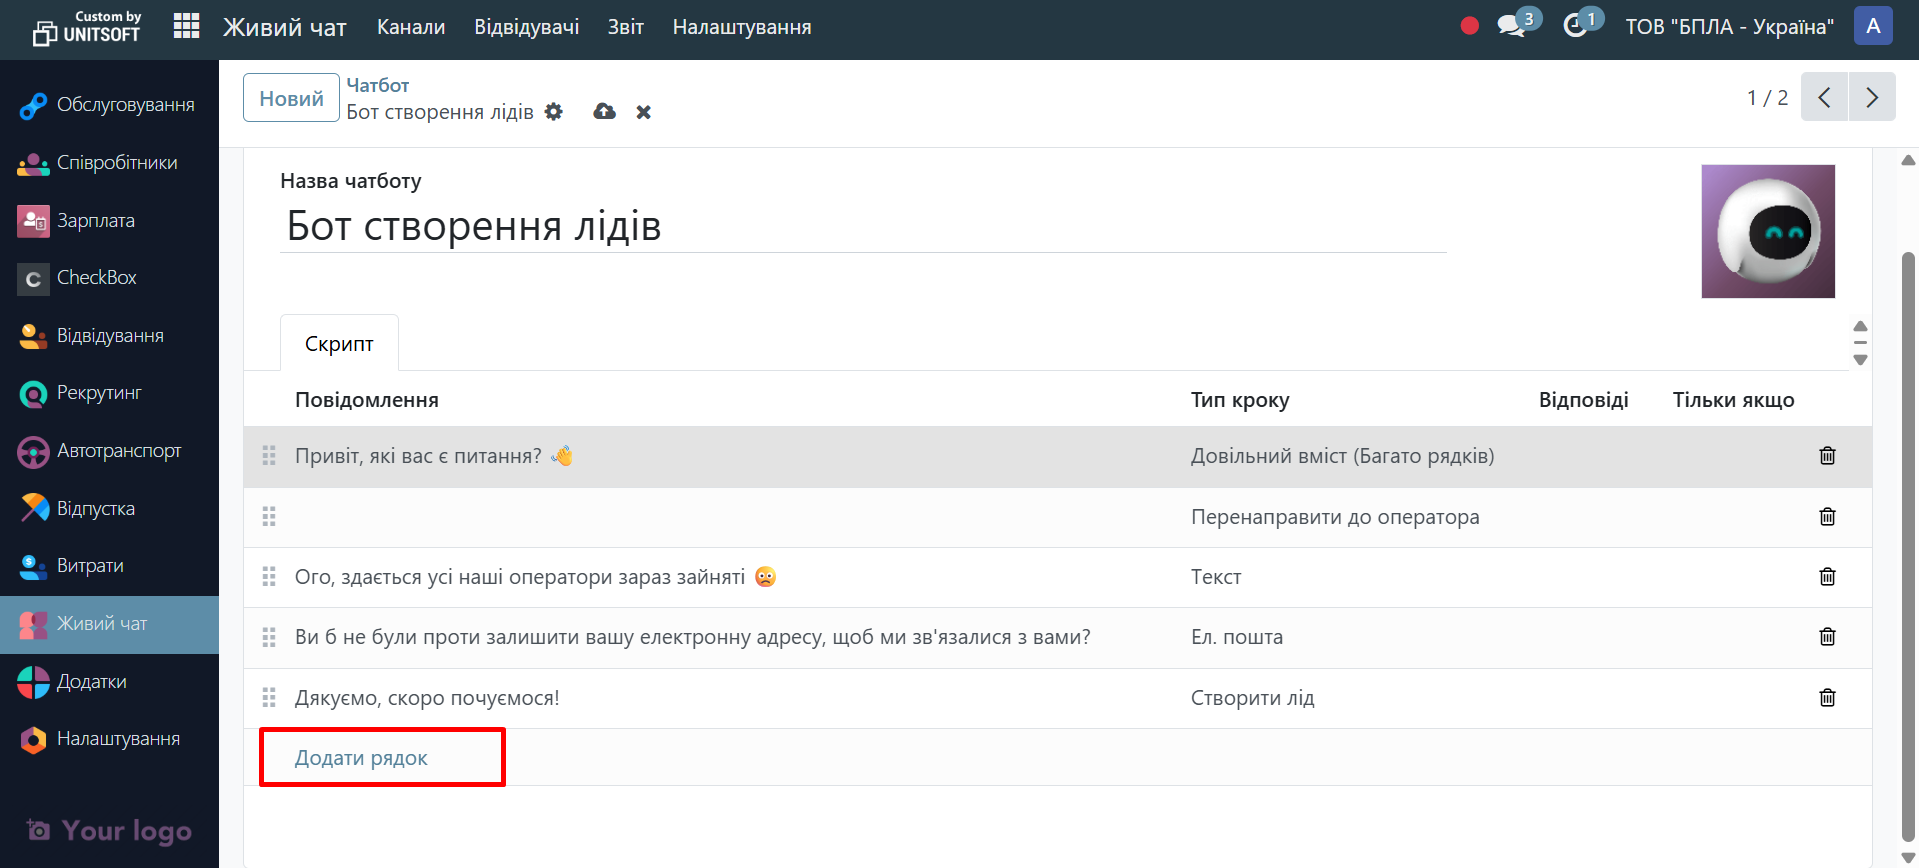Click the chatbot name input field
The width and height of the screenshot is (1919, 868).
pyautogui.click(x=862, y=227)
